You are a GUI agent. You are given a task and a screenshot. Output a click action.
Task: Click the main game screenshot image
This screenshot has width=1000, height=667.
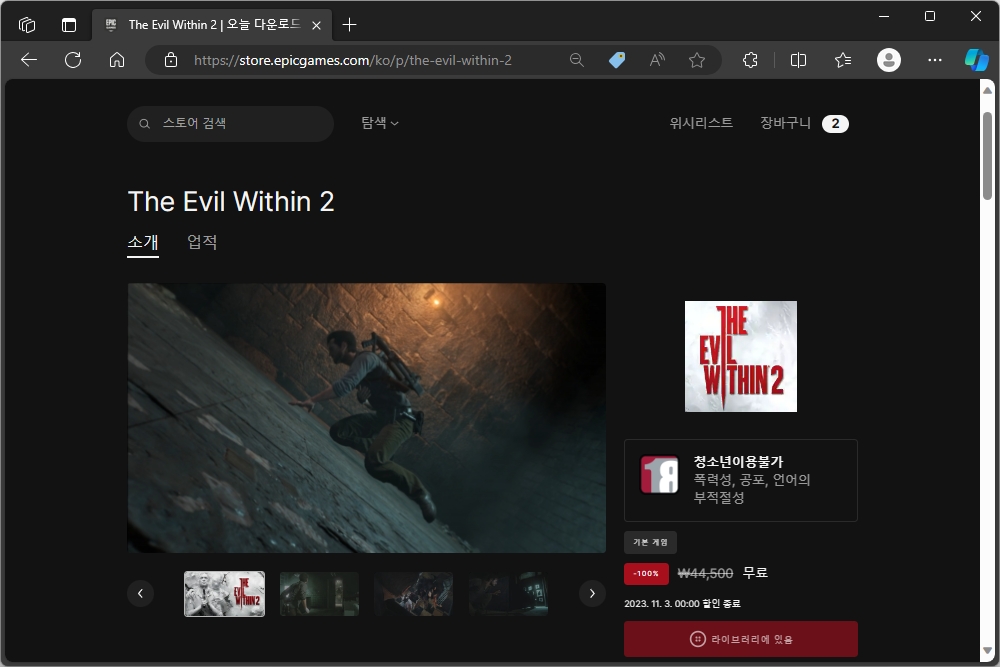click(367, 418)
